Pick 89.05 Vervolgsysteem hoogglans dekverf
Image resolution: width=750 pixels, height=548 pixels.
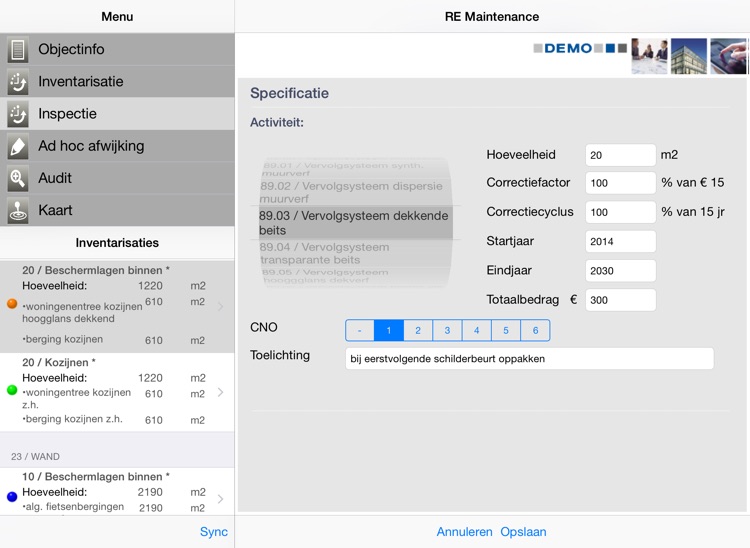[x=325, y=276]
